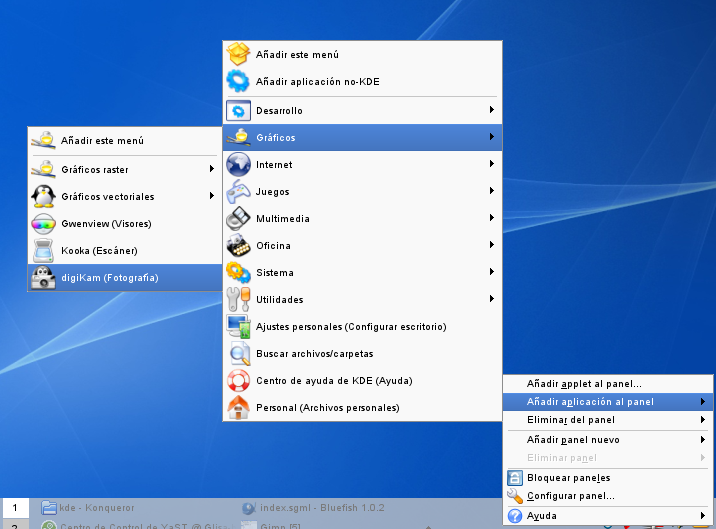
Task: Select Añadir applet al panel
Action: (x=584, y=384)
